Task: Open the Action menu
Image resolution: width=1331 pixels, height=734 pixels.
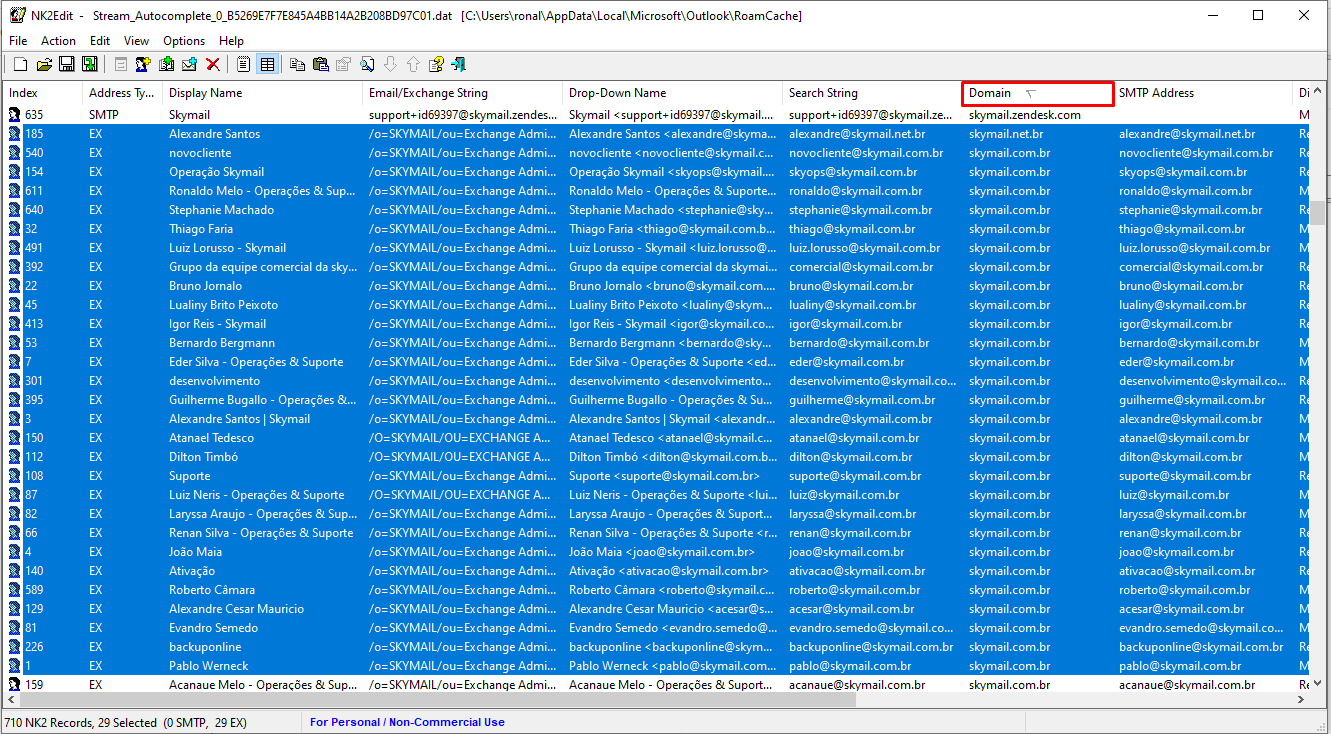Action: [58, 41]
